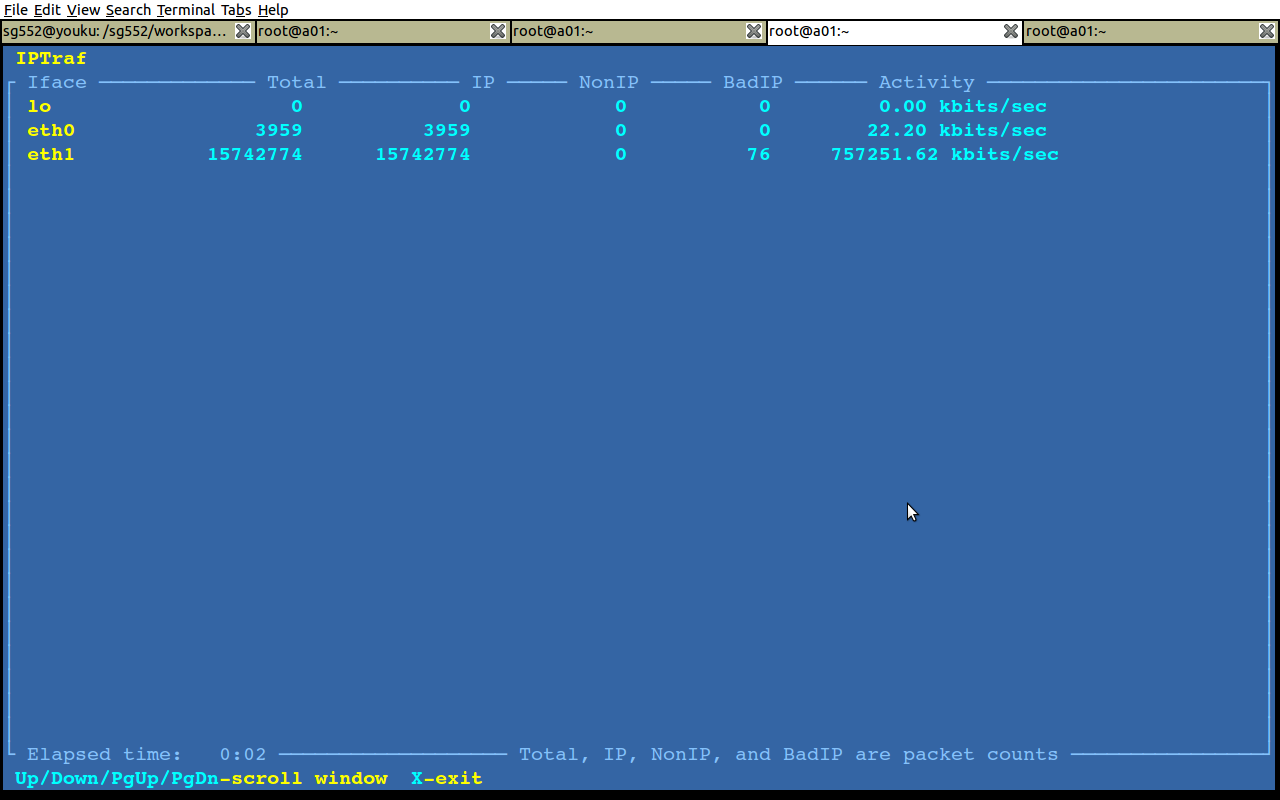This screenshot has height=800, width=1280.
Task: Open the Terminal menu
Action: point(185,10)
